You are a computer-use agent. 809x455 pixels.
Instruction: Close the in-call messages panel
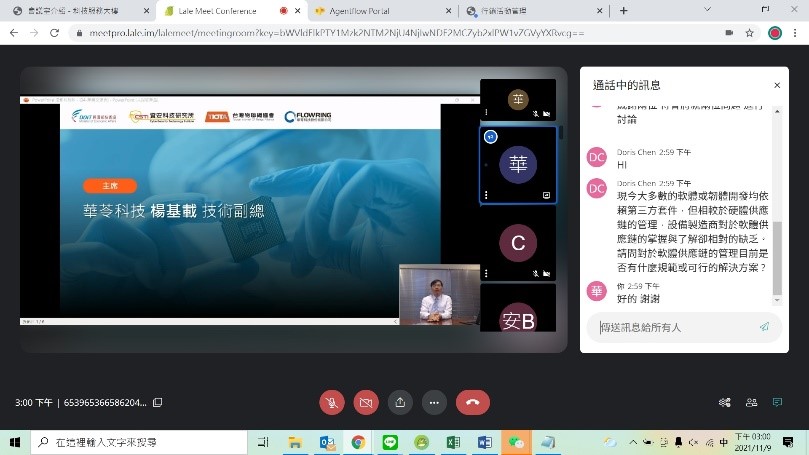point(777,85)
